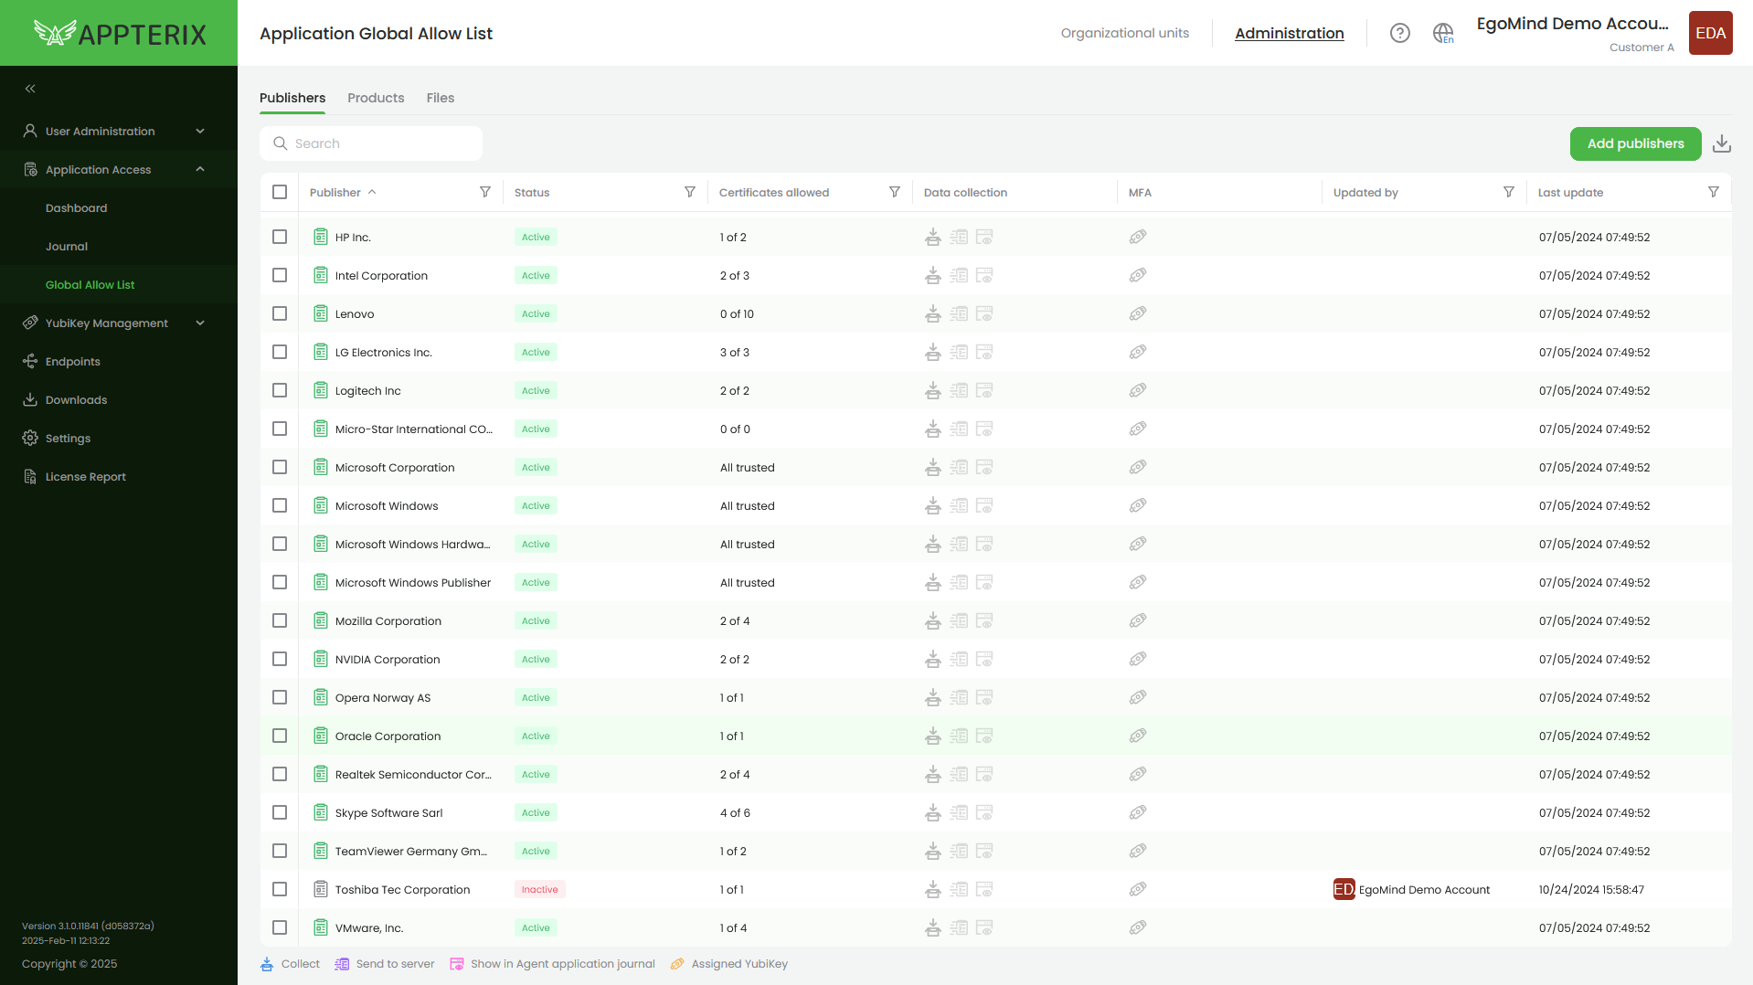Click the download export icon beside Add publishers
1753x985 pixels.
1721,144
